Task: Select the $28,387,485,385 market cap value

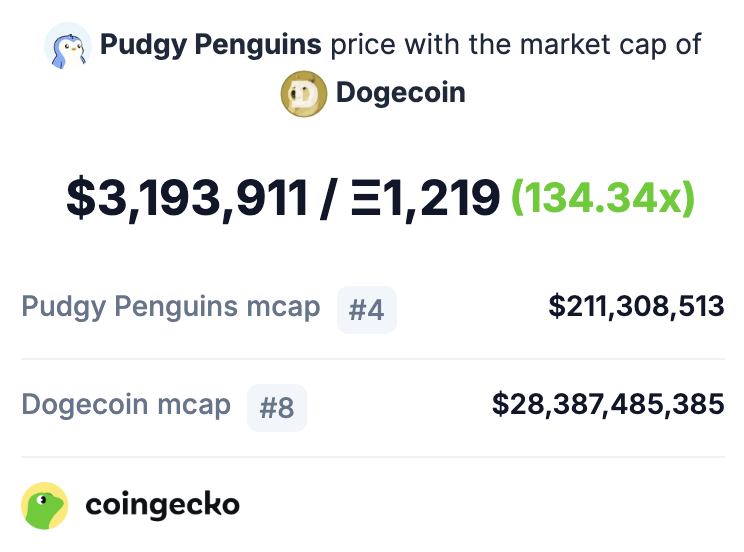Action: 608,405
